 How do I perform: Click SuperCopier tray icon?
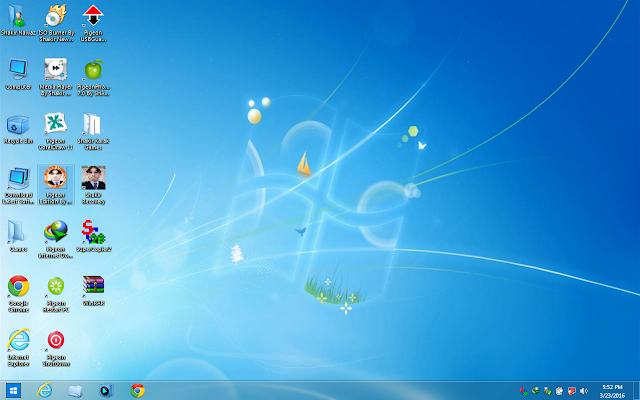(x=523, y=391)
